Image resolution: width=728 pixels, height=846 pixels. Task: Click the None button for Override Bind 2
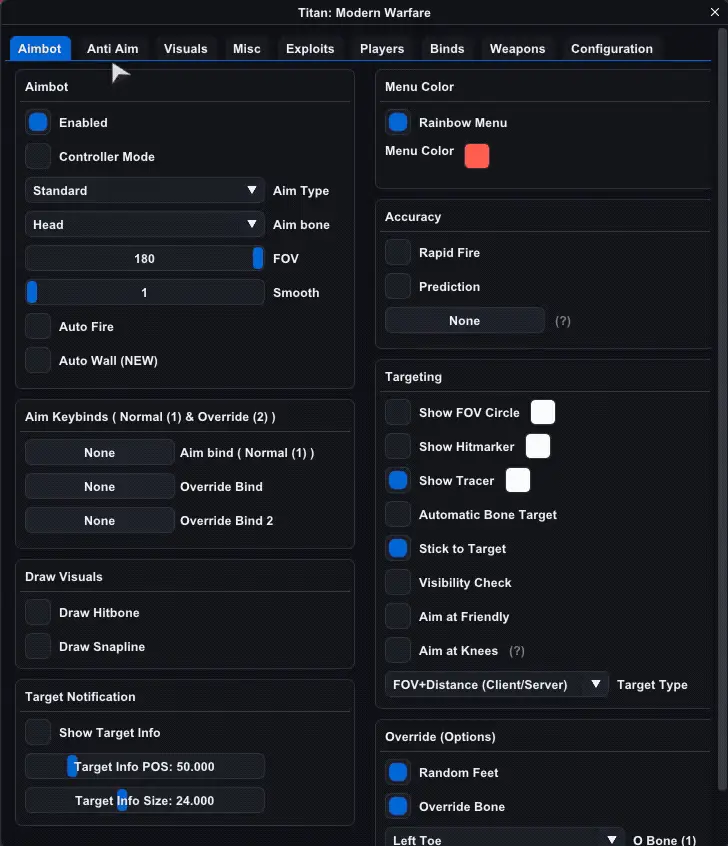coord(99,521)
